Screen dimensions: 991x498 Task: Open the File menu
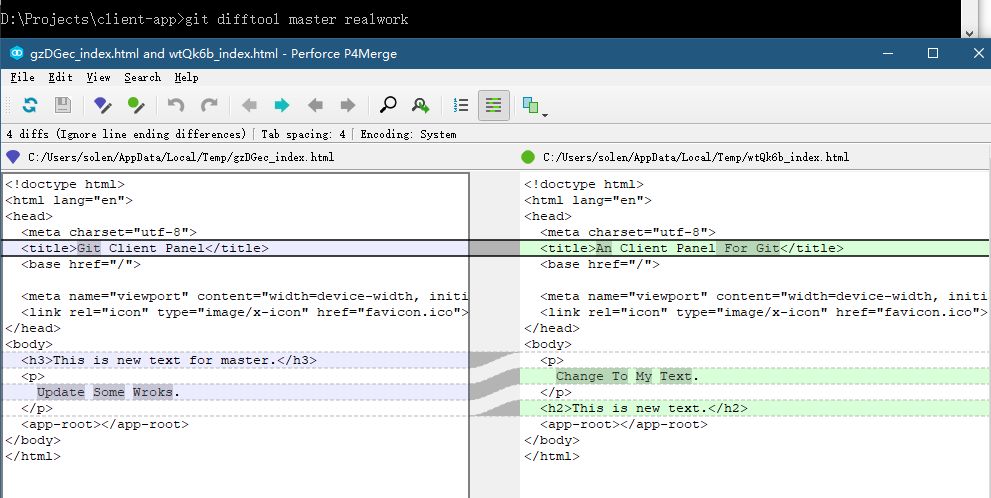click(23, 77)
